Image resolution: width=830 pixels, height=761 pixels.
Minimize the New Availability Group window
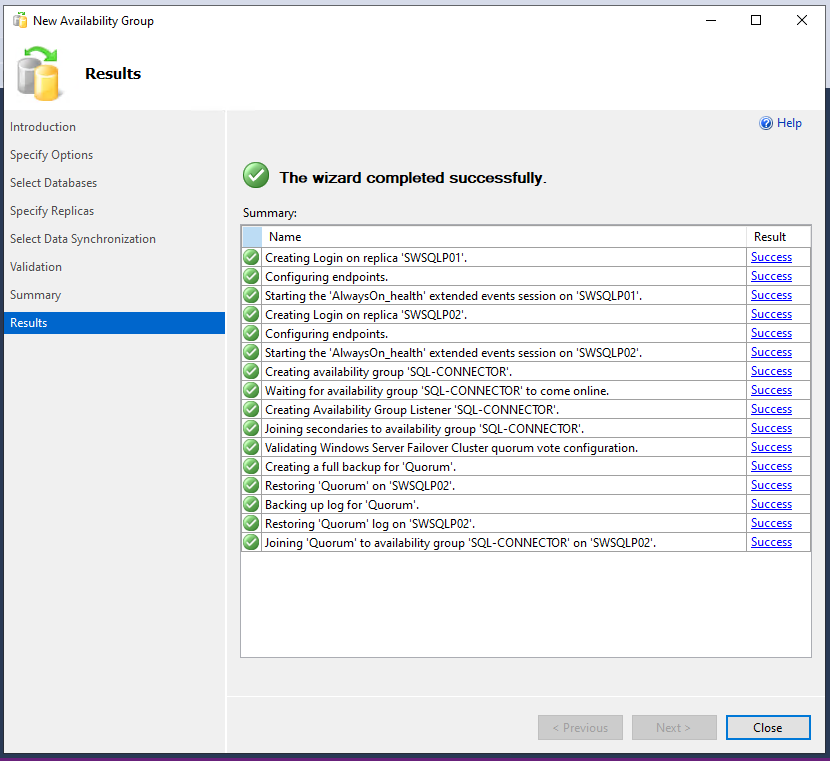(711, 20)
